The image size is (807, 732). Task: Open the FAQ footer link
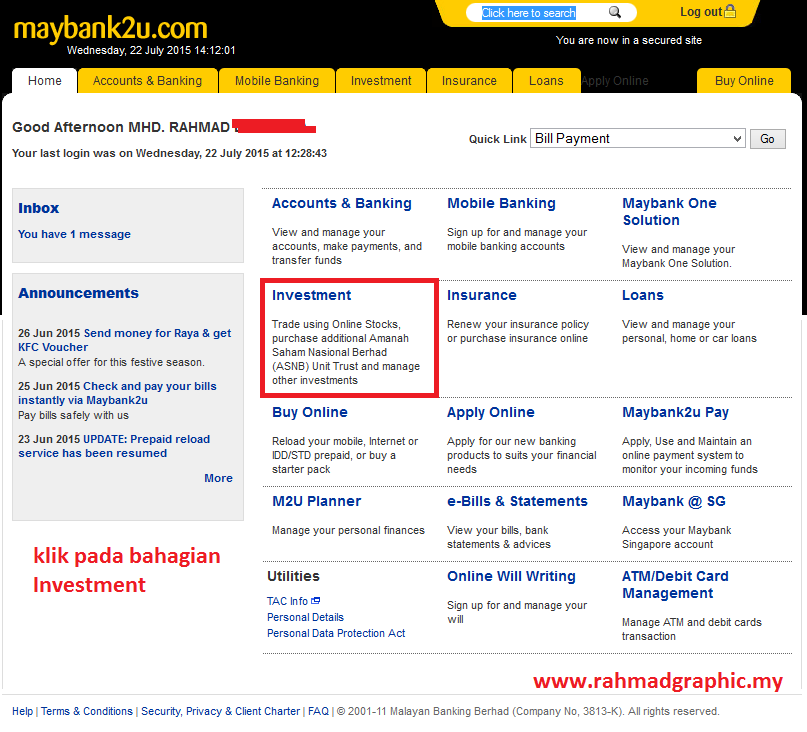coord(318,711)
